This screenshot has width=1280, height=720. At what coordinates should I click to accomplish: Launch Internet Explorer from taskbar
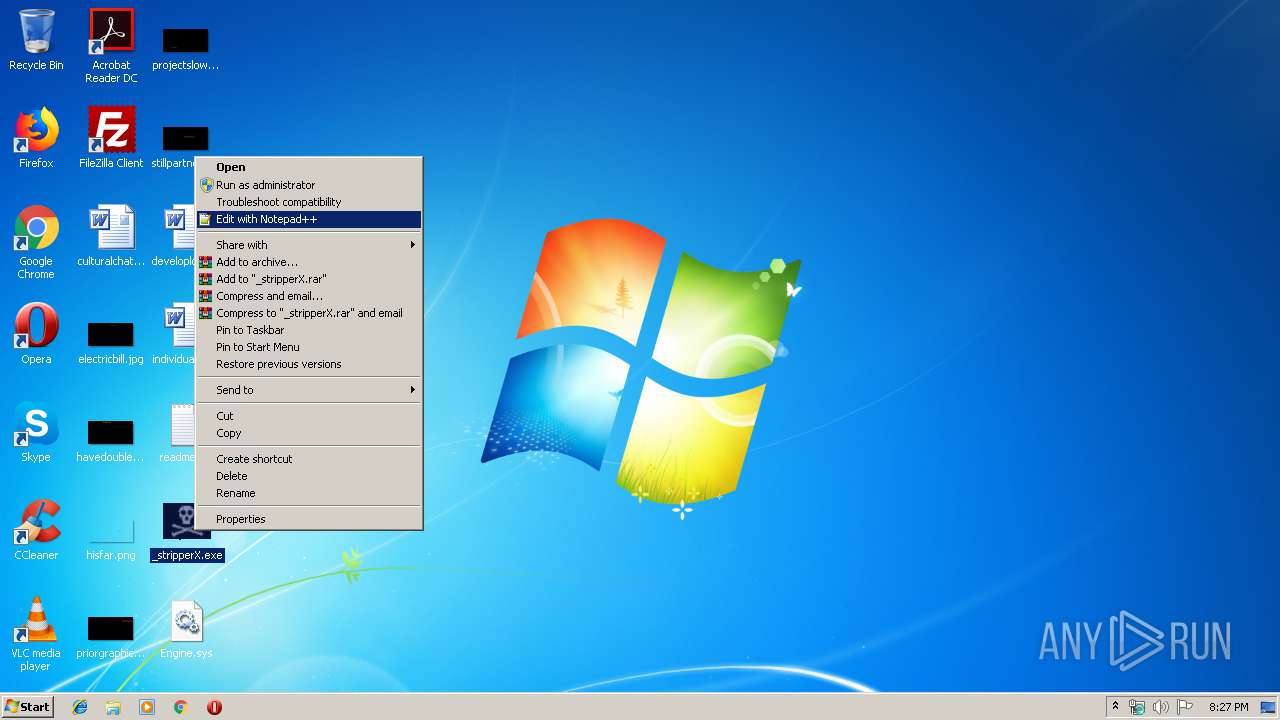click(80, 707)
